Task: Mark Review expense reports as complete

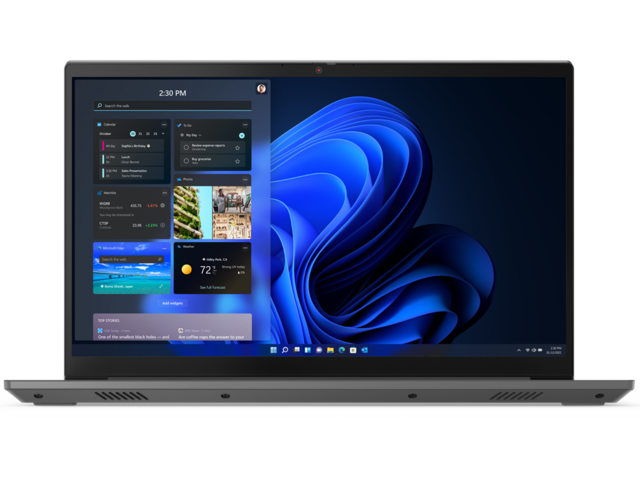Action: pos(186,145)
